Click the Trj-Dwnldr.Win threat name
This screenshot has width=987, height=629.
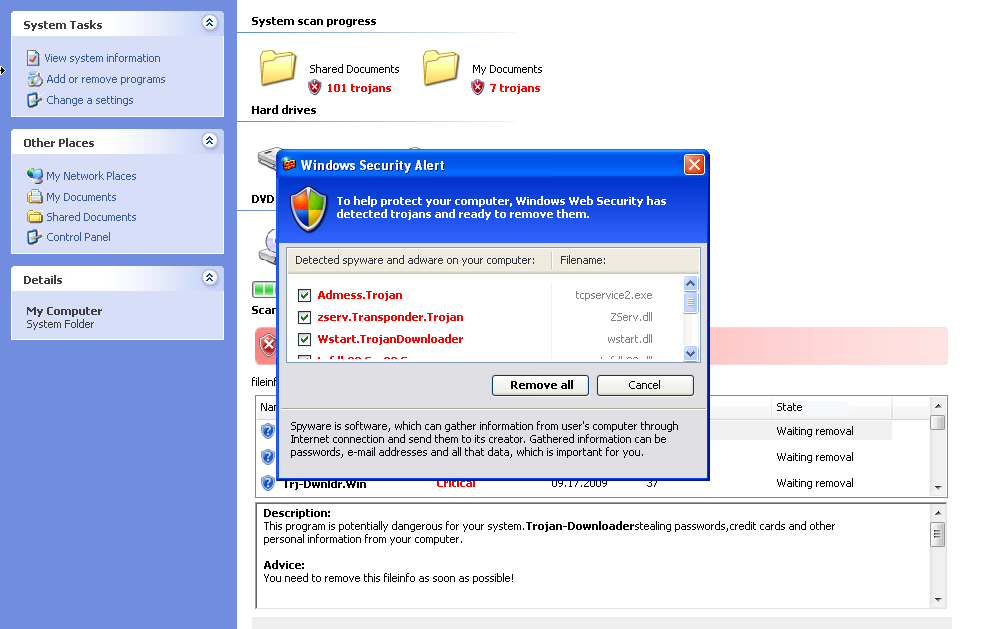click(325, 484)
